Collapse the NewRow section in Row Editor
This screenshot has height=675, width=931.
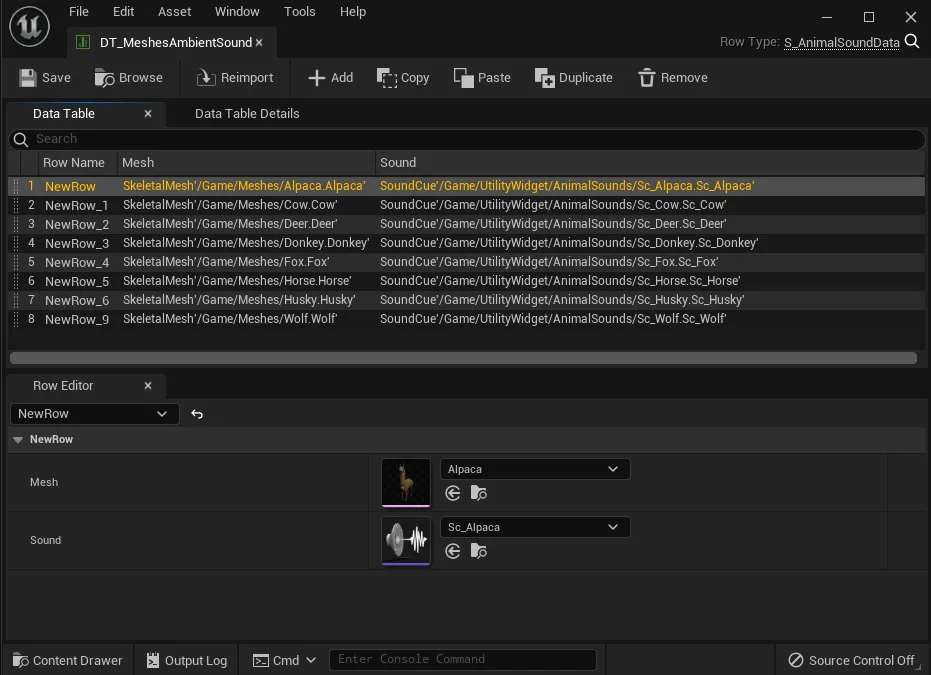click(18, 440)
